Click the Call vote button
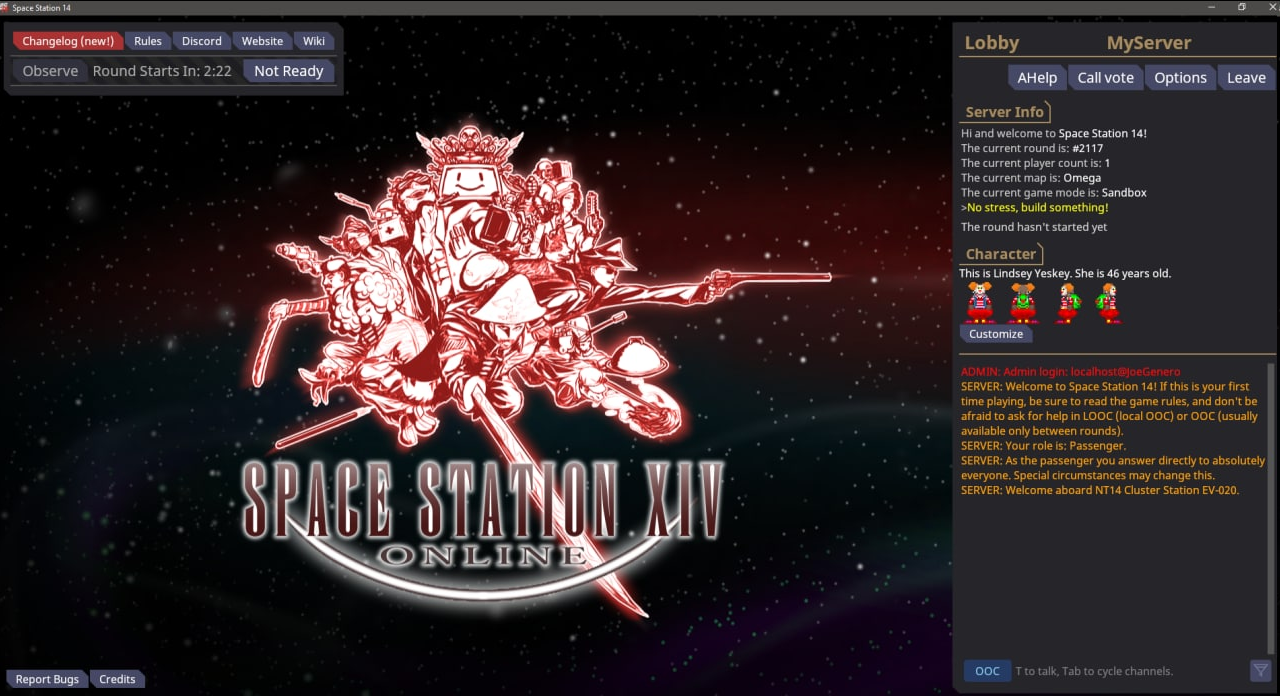Viewport: 1280px width, 696px height. coord(1105,78)
